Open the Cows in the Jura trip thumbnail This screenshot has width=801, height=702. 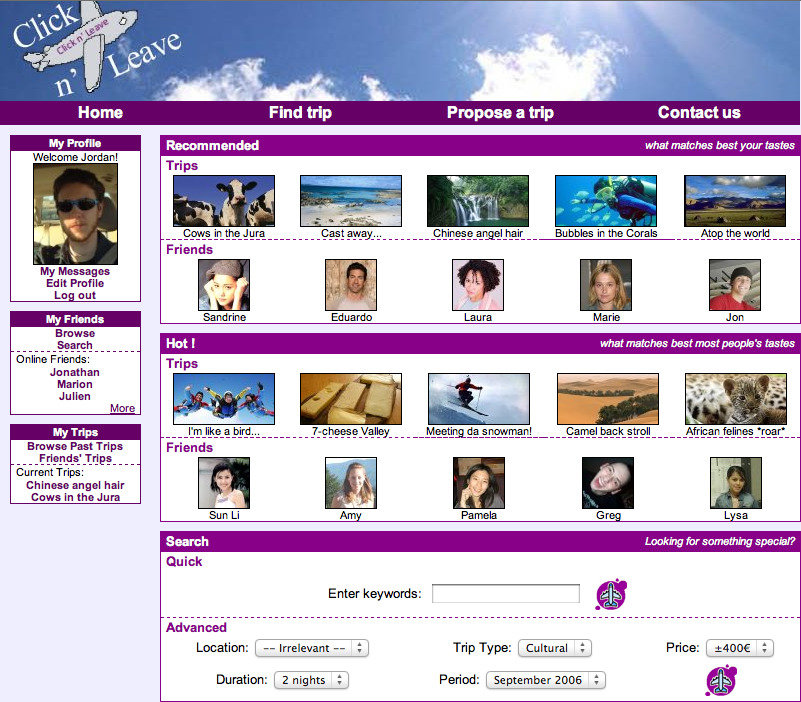coord(224,201)
